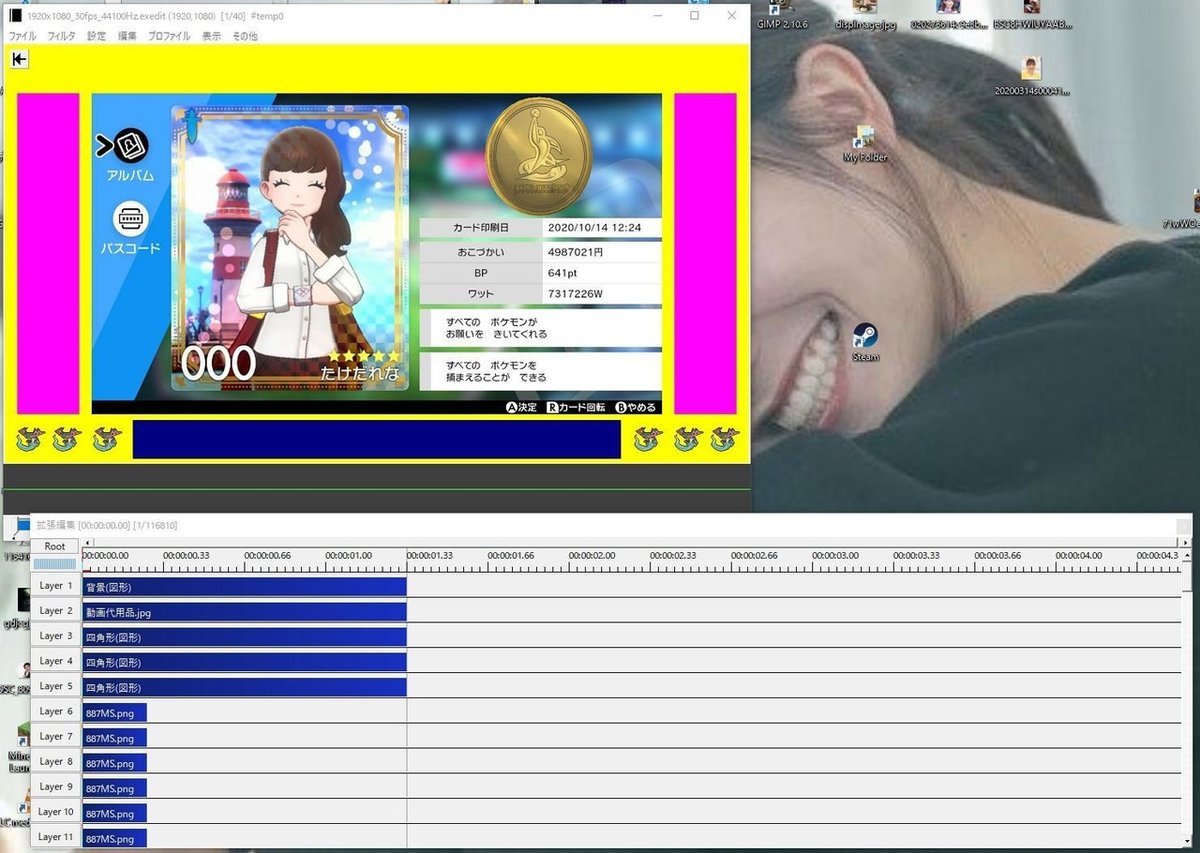
Task: Toggle the Layer 10 button
Action: [x=56, y=812]
